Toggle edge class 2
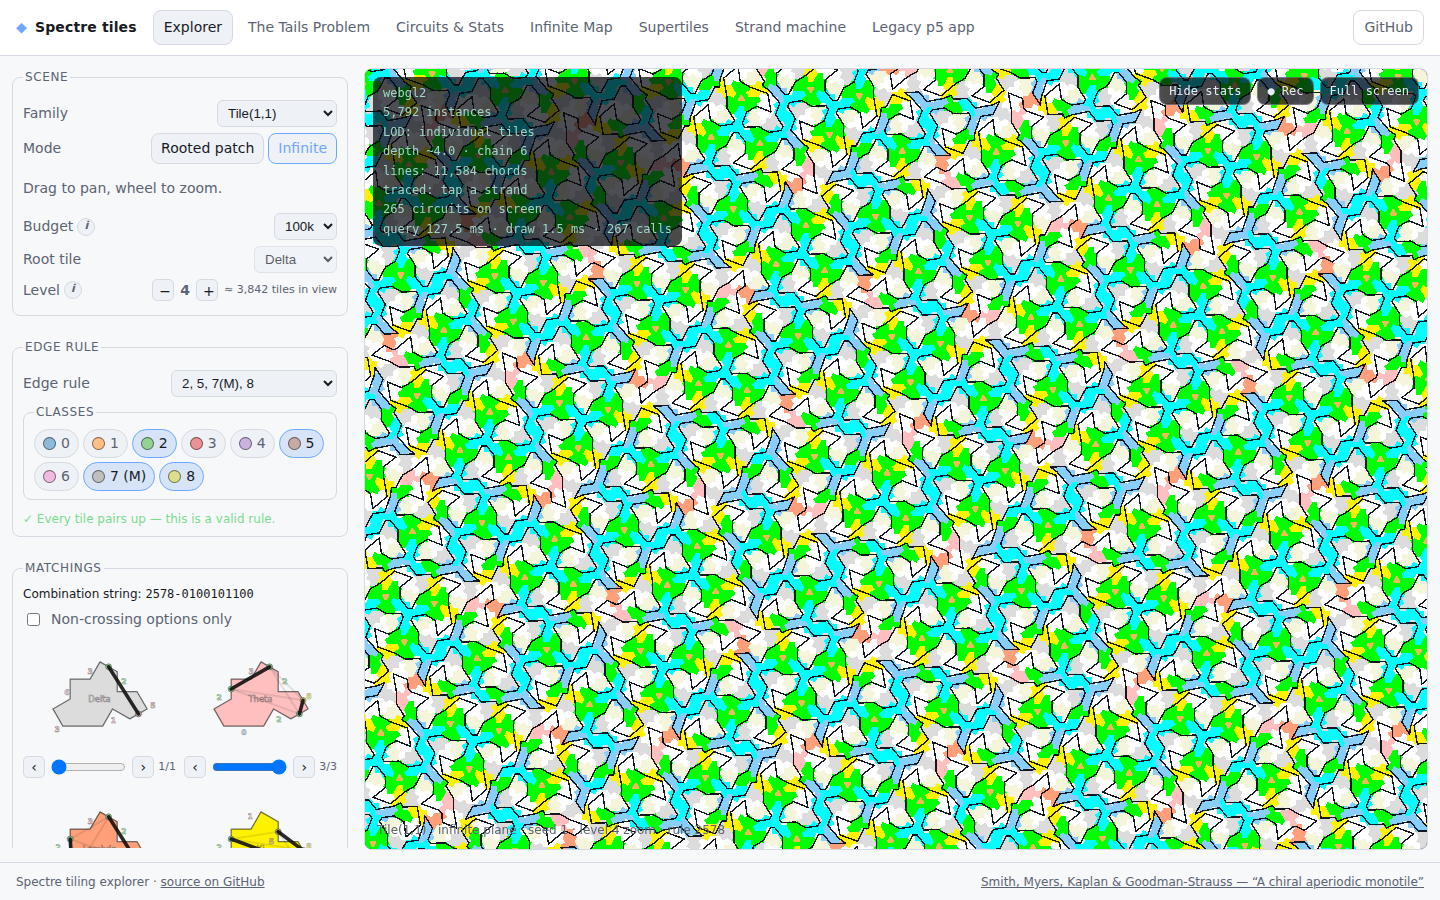The image size is (1440, 900). click(x=154, y=443)
